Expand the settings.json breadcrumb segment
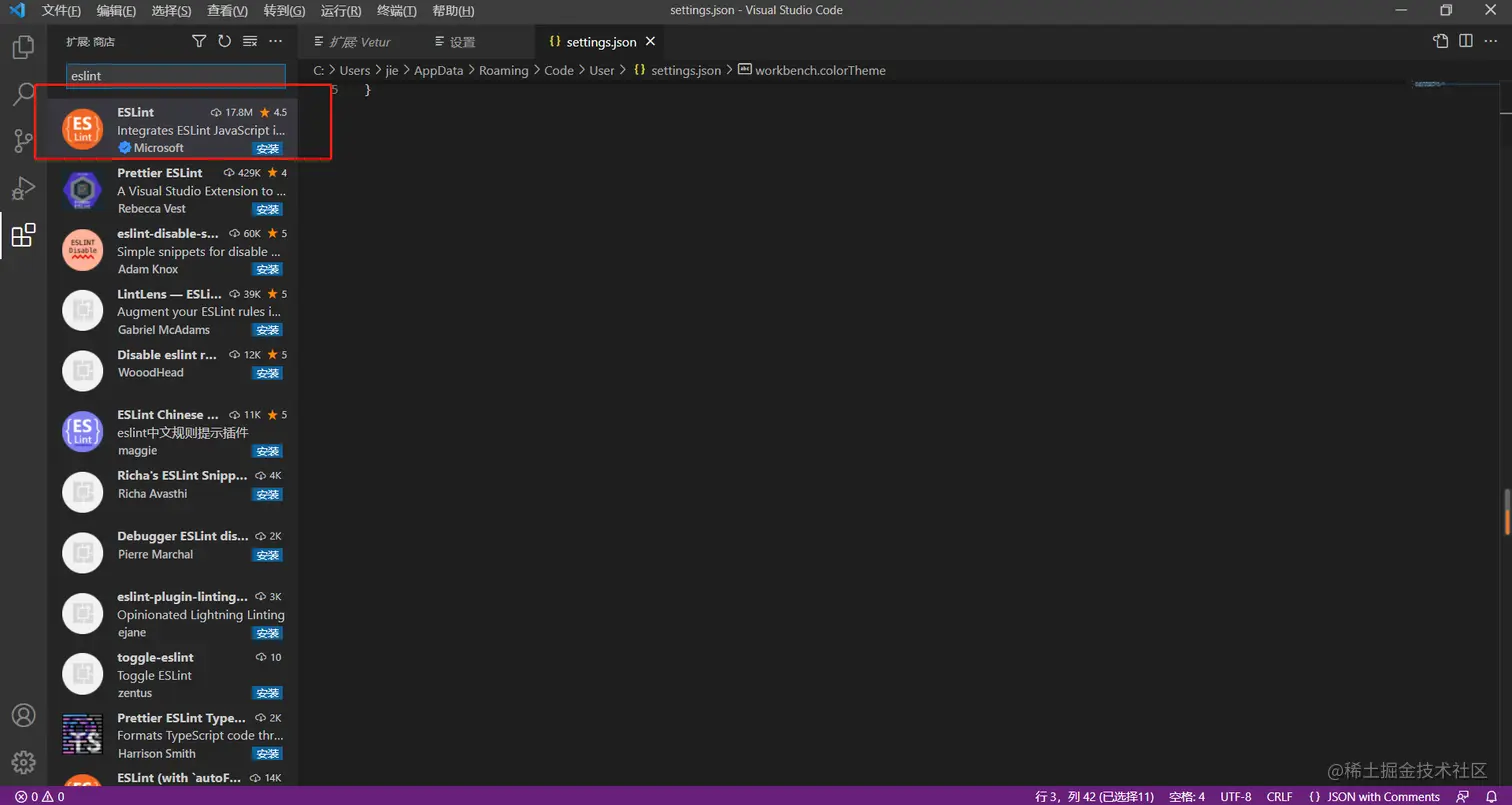Image resolution: width=1512 pixels, height=805 pixels. [677, 71]
